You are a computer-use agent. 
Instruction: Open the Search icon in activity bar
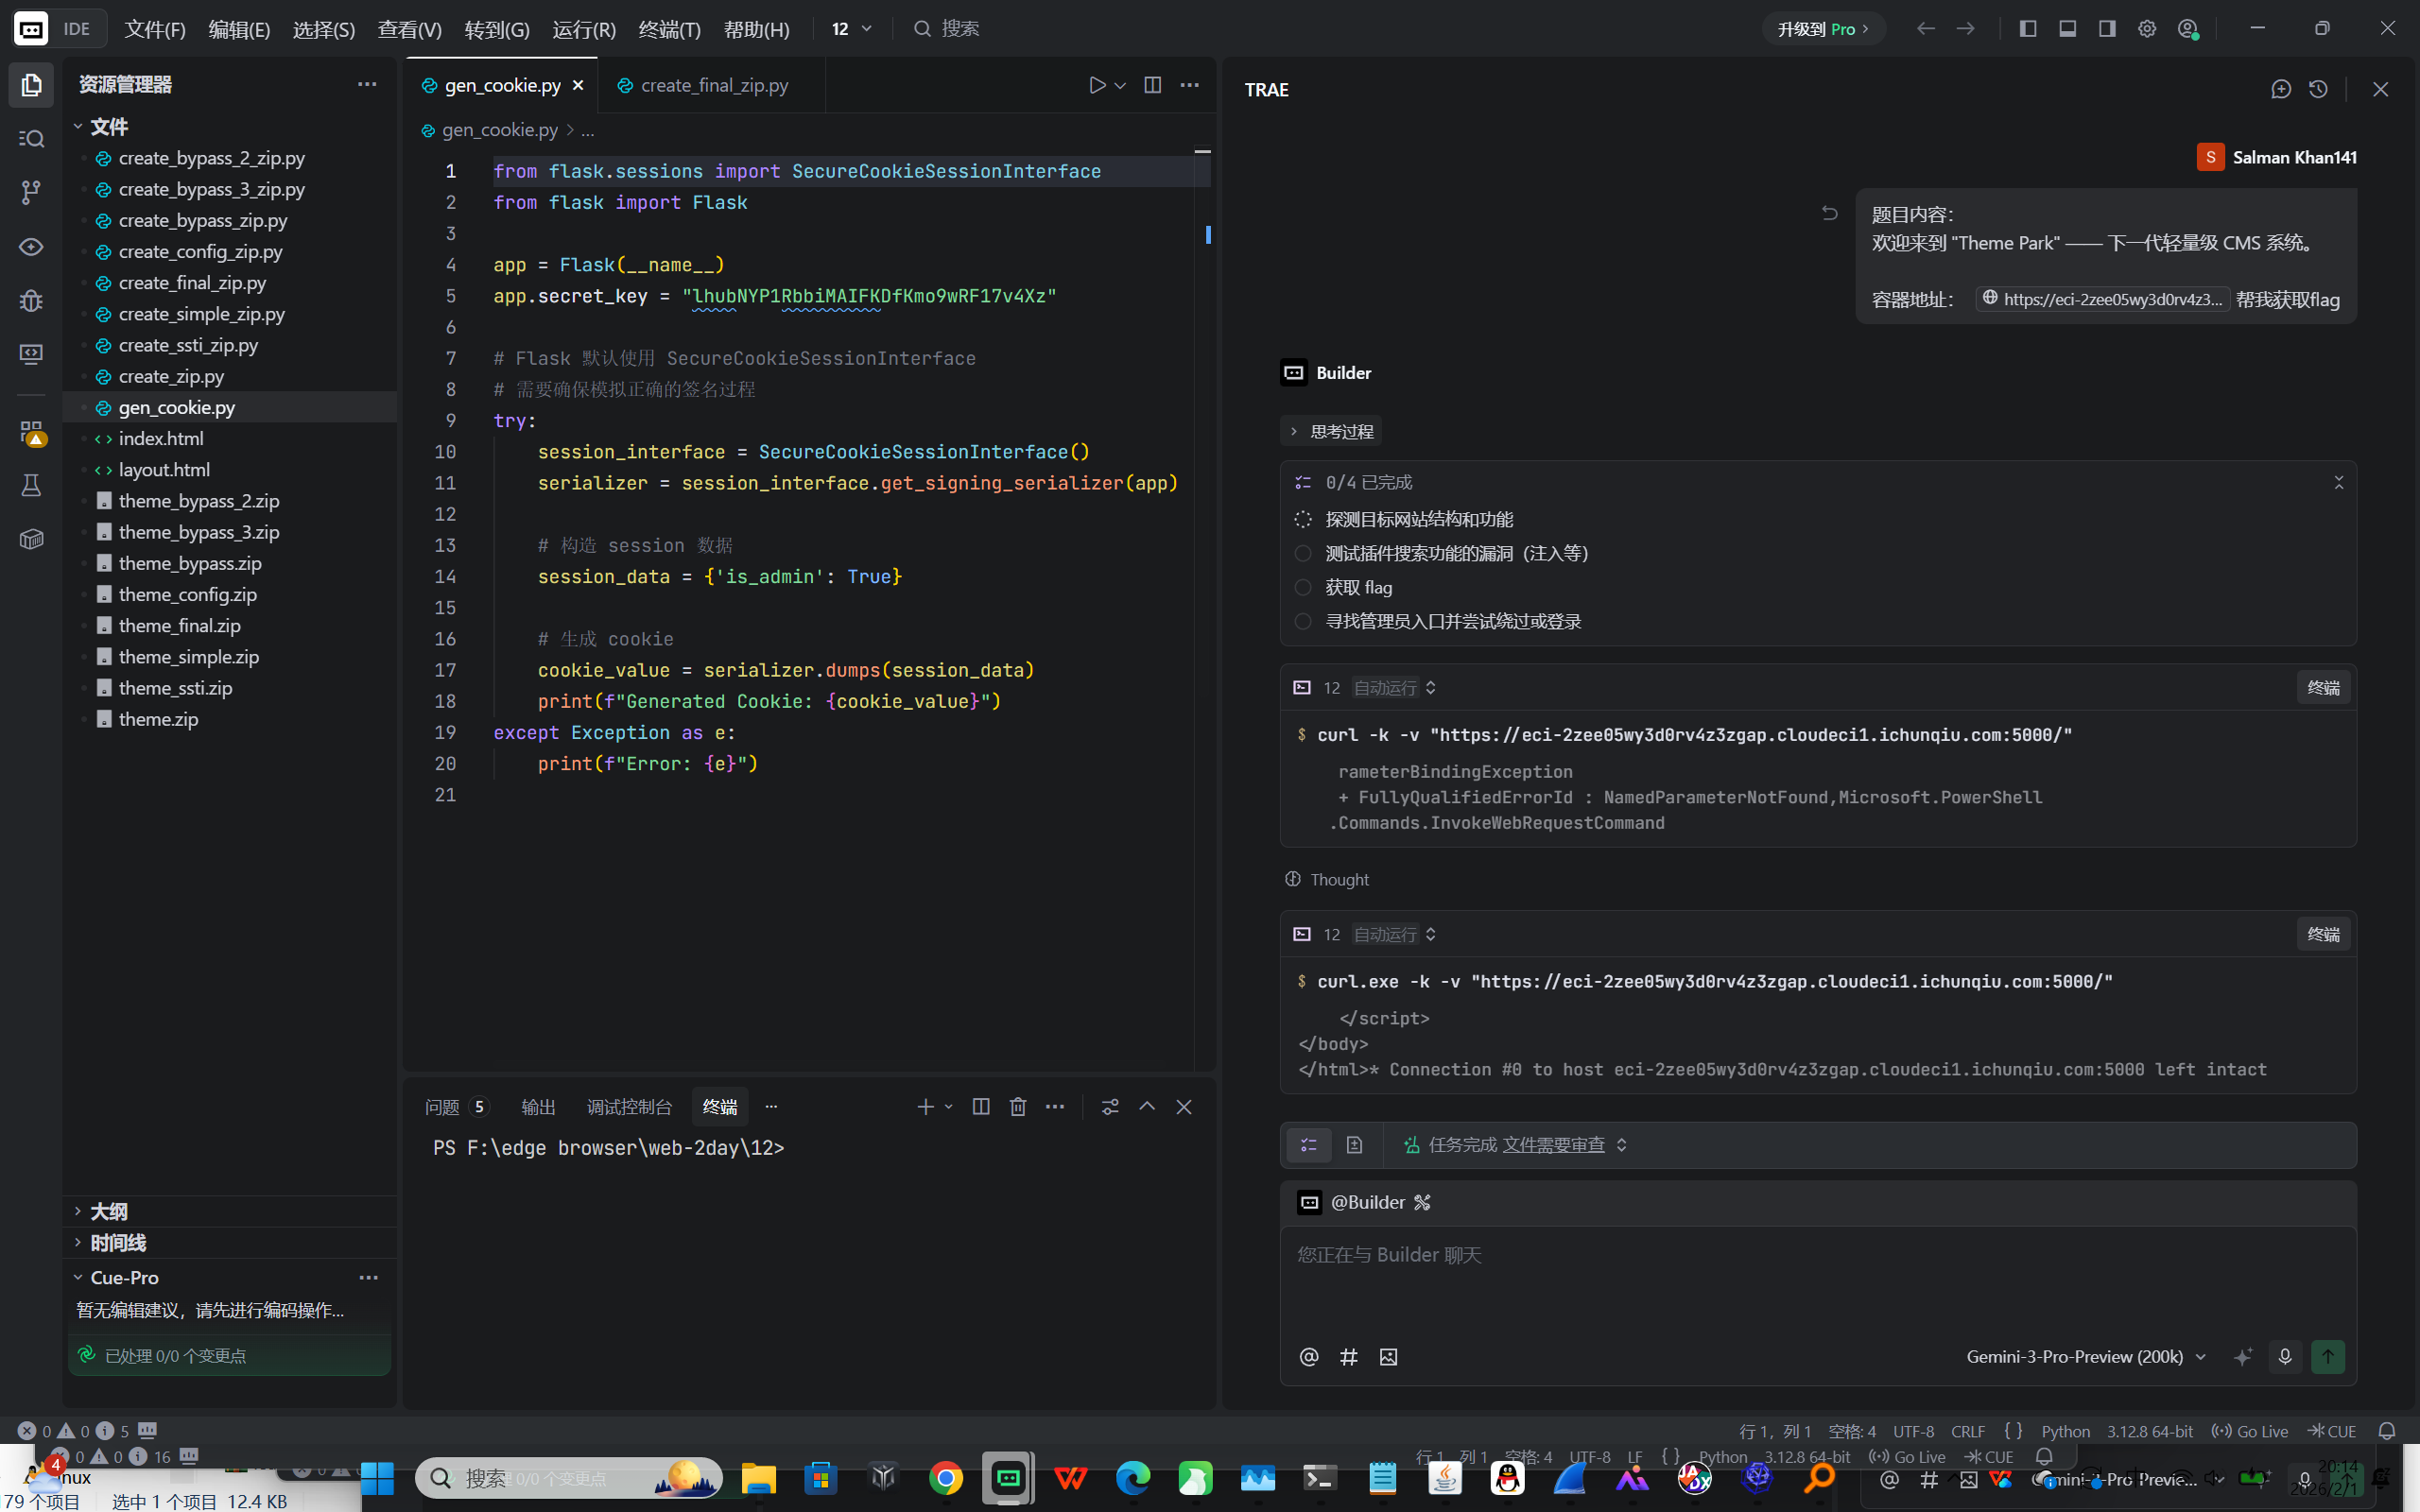pyautogui.click(x=31, y=138)
